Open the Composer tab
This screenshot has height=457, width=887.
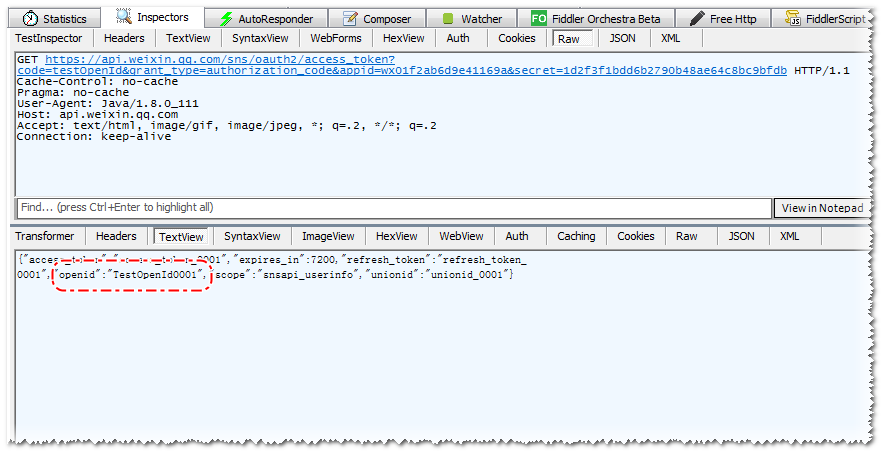click(378, 19)
